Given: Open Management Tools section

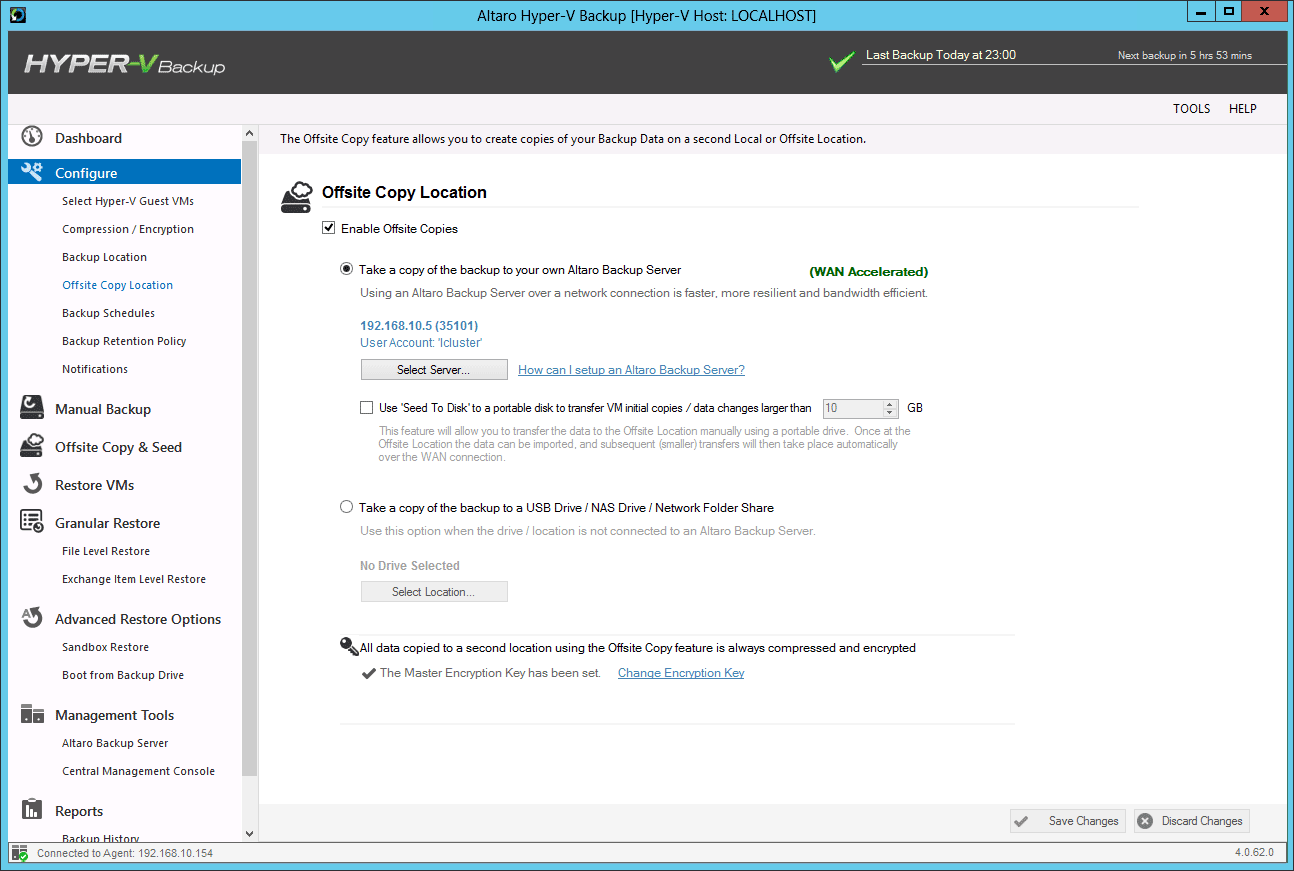Looking at the screenshot, I should coord(114,715).
